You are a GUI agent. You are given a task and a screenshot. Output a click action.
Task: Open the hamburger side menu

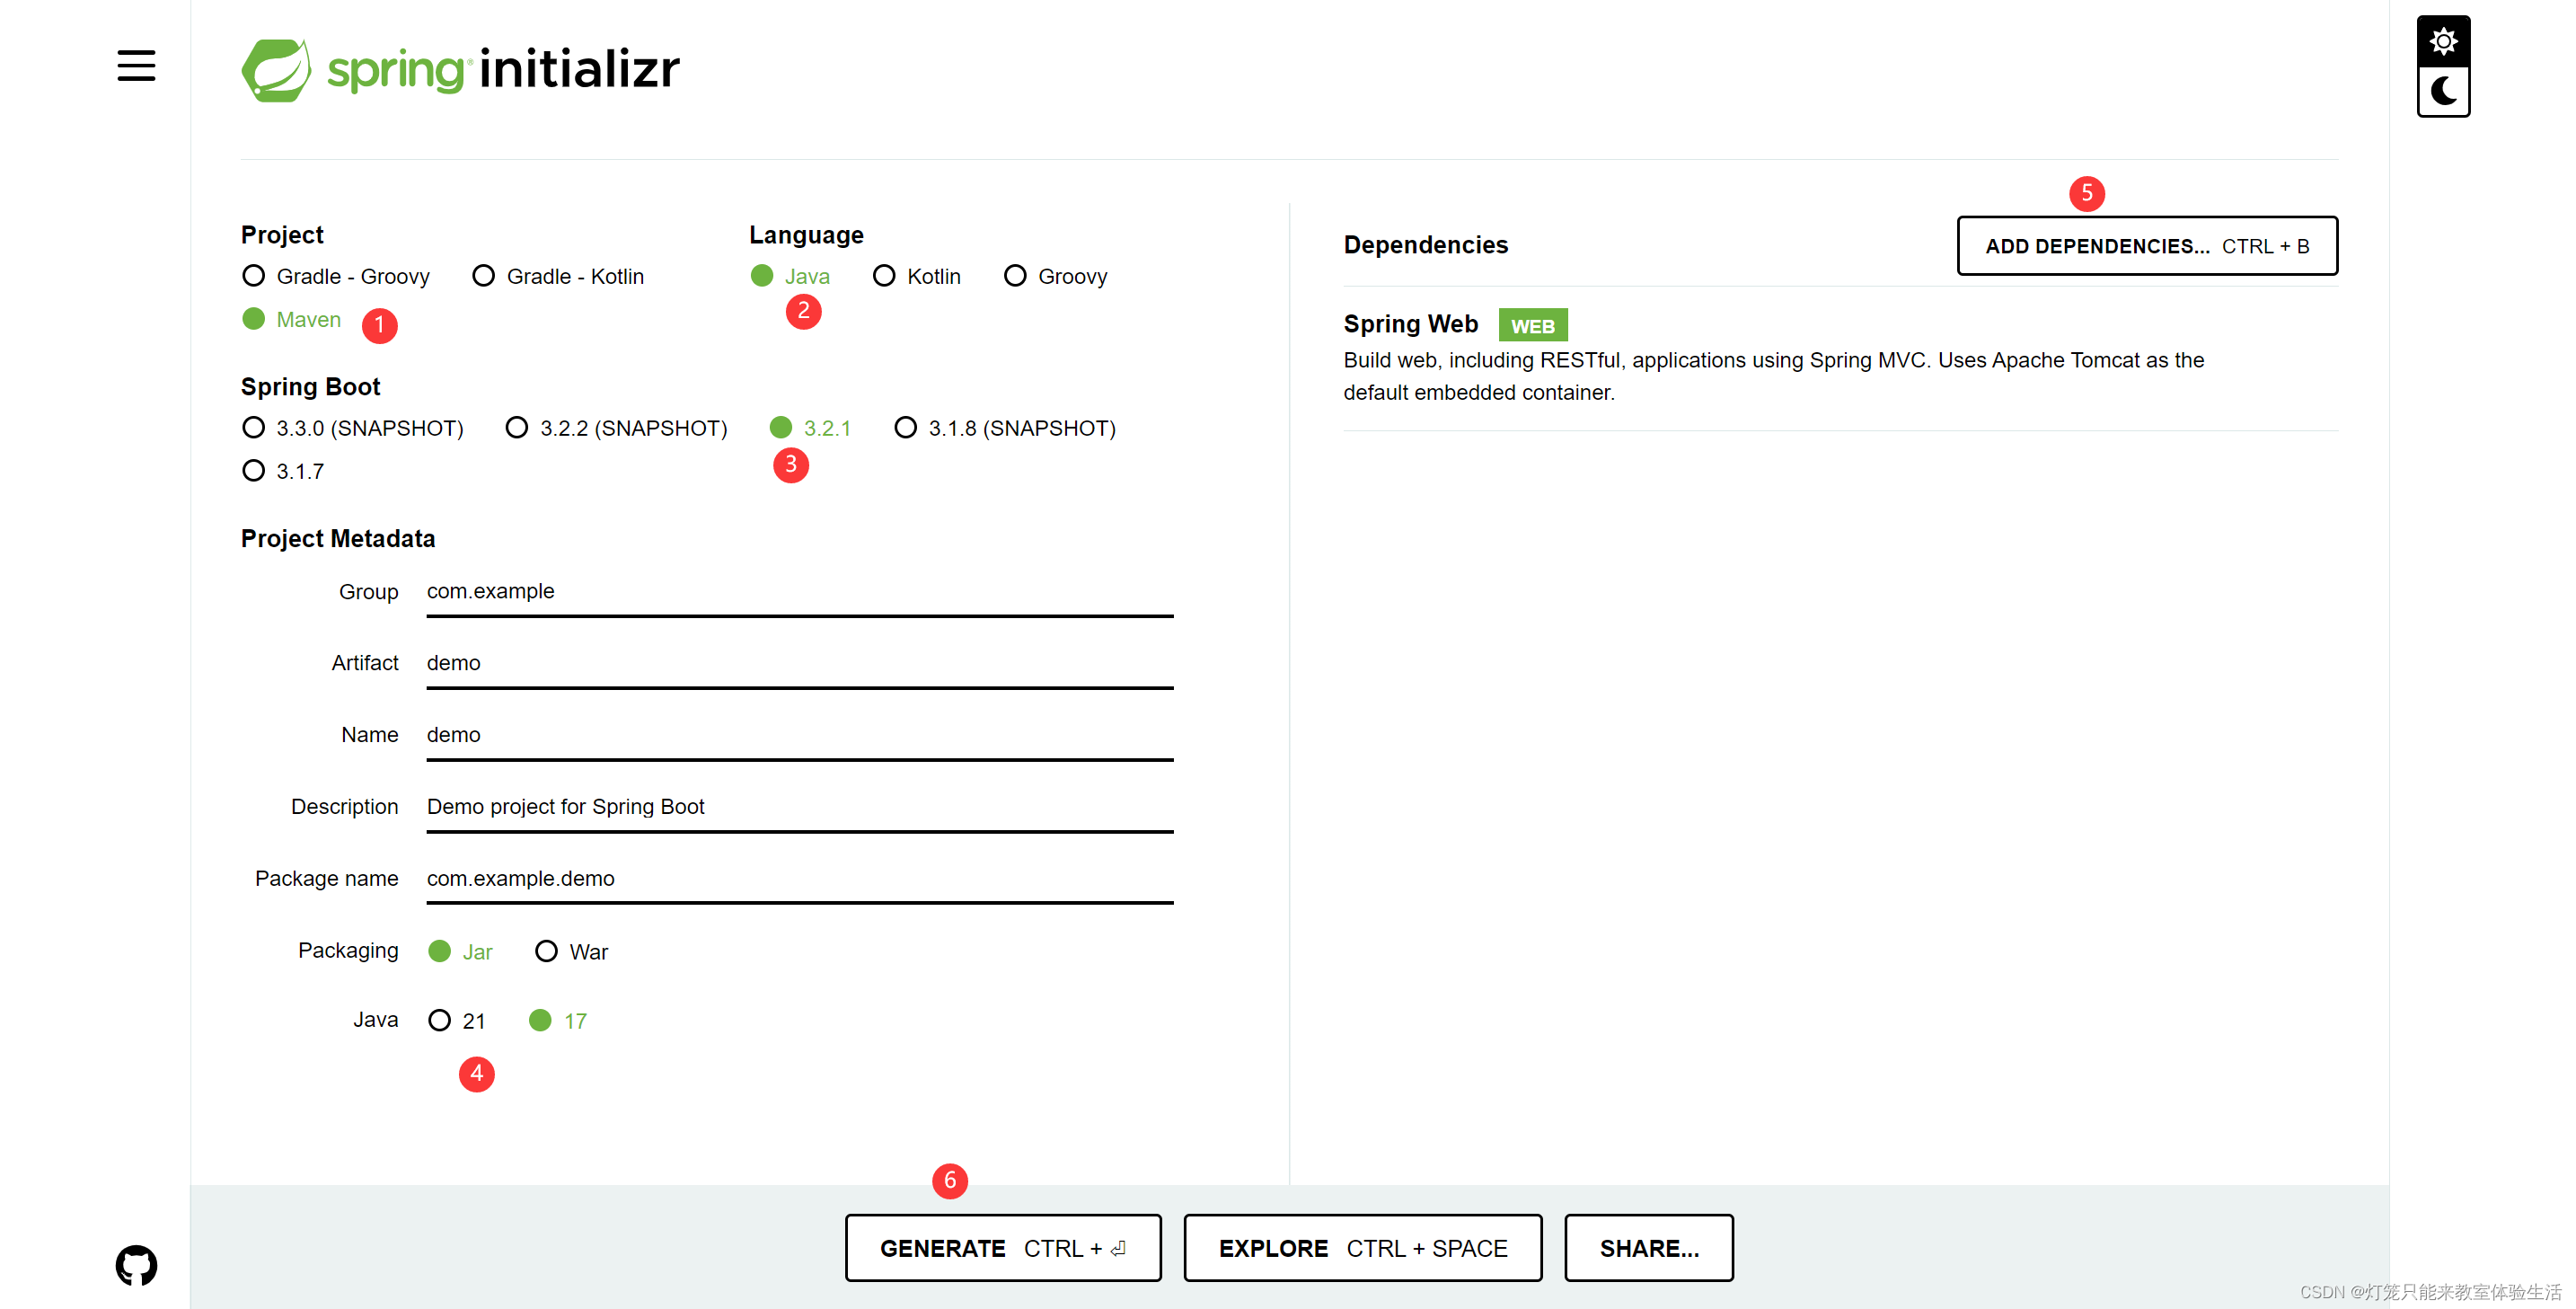click(x=136, y=66)
